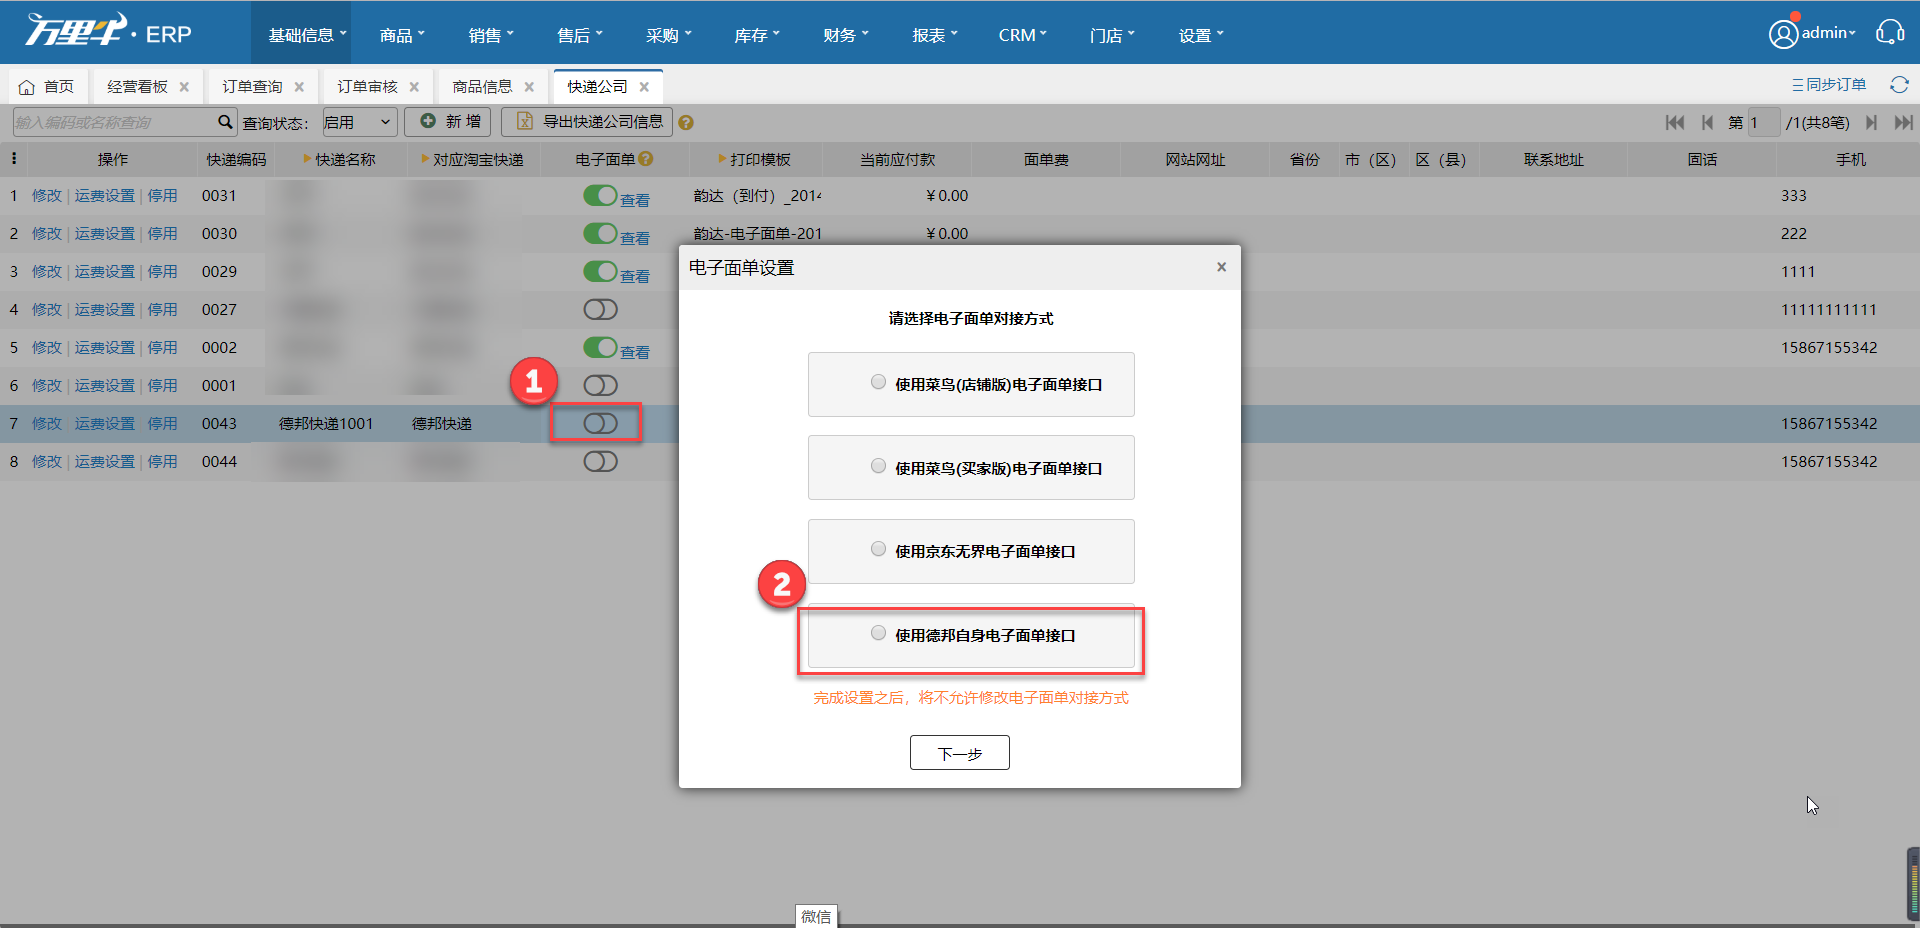Toggle 电子面单 switch for courier 0031

[600, 195]
